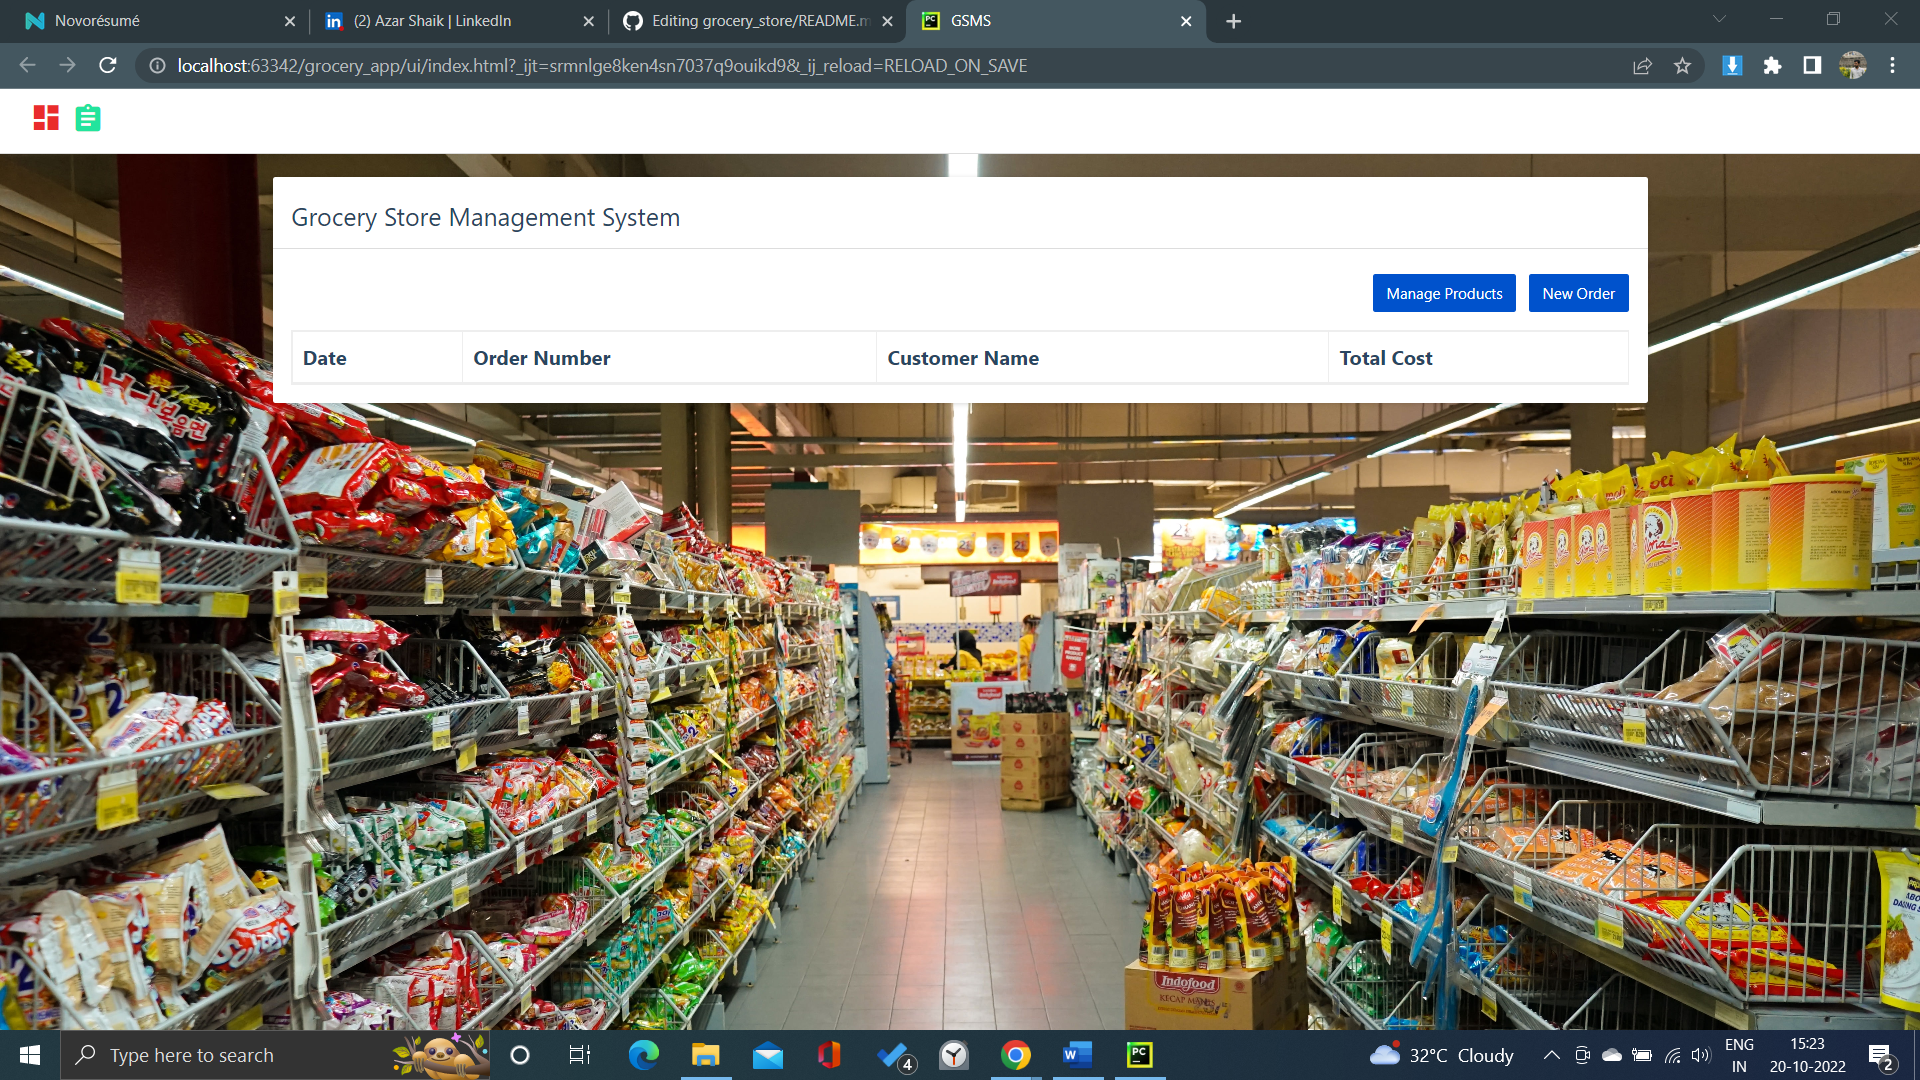Click the New Order button
The height and width of the screenshot is (1080, 1920).
coord(1578,293)
